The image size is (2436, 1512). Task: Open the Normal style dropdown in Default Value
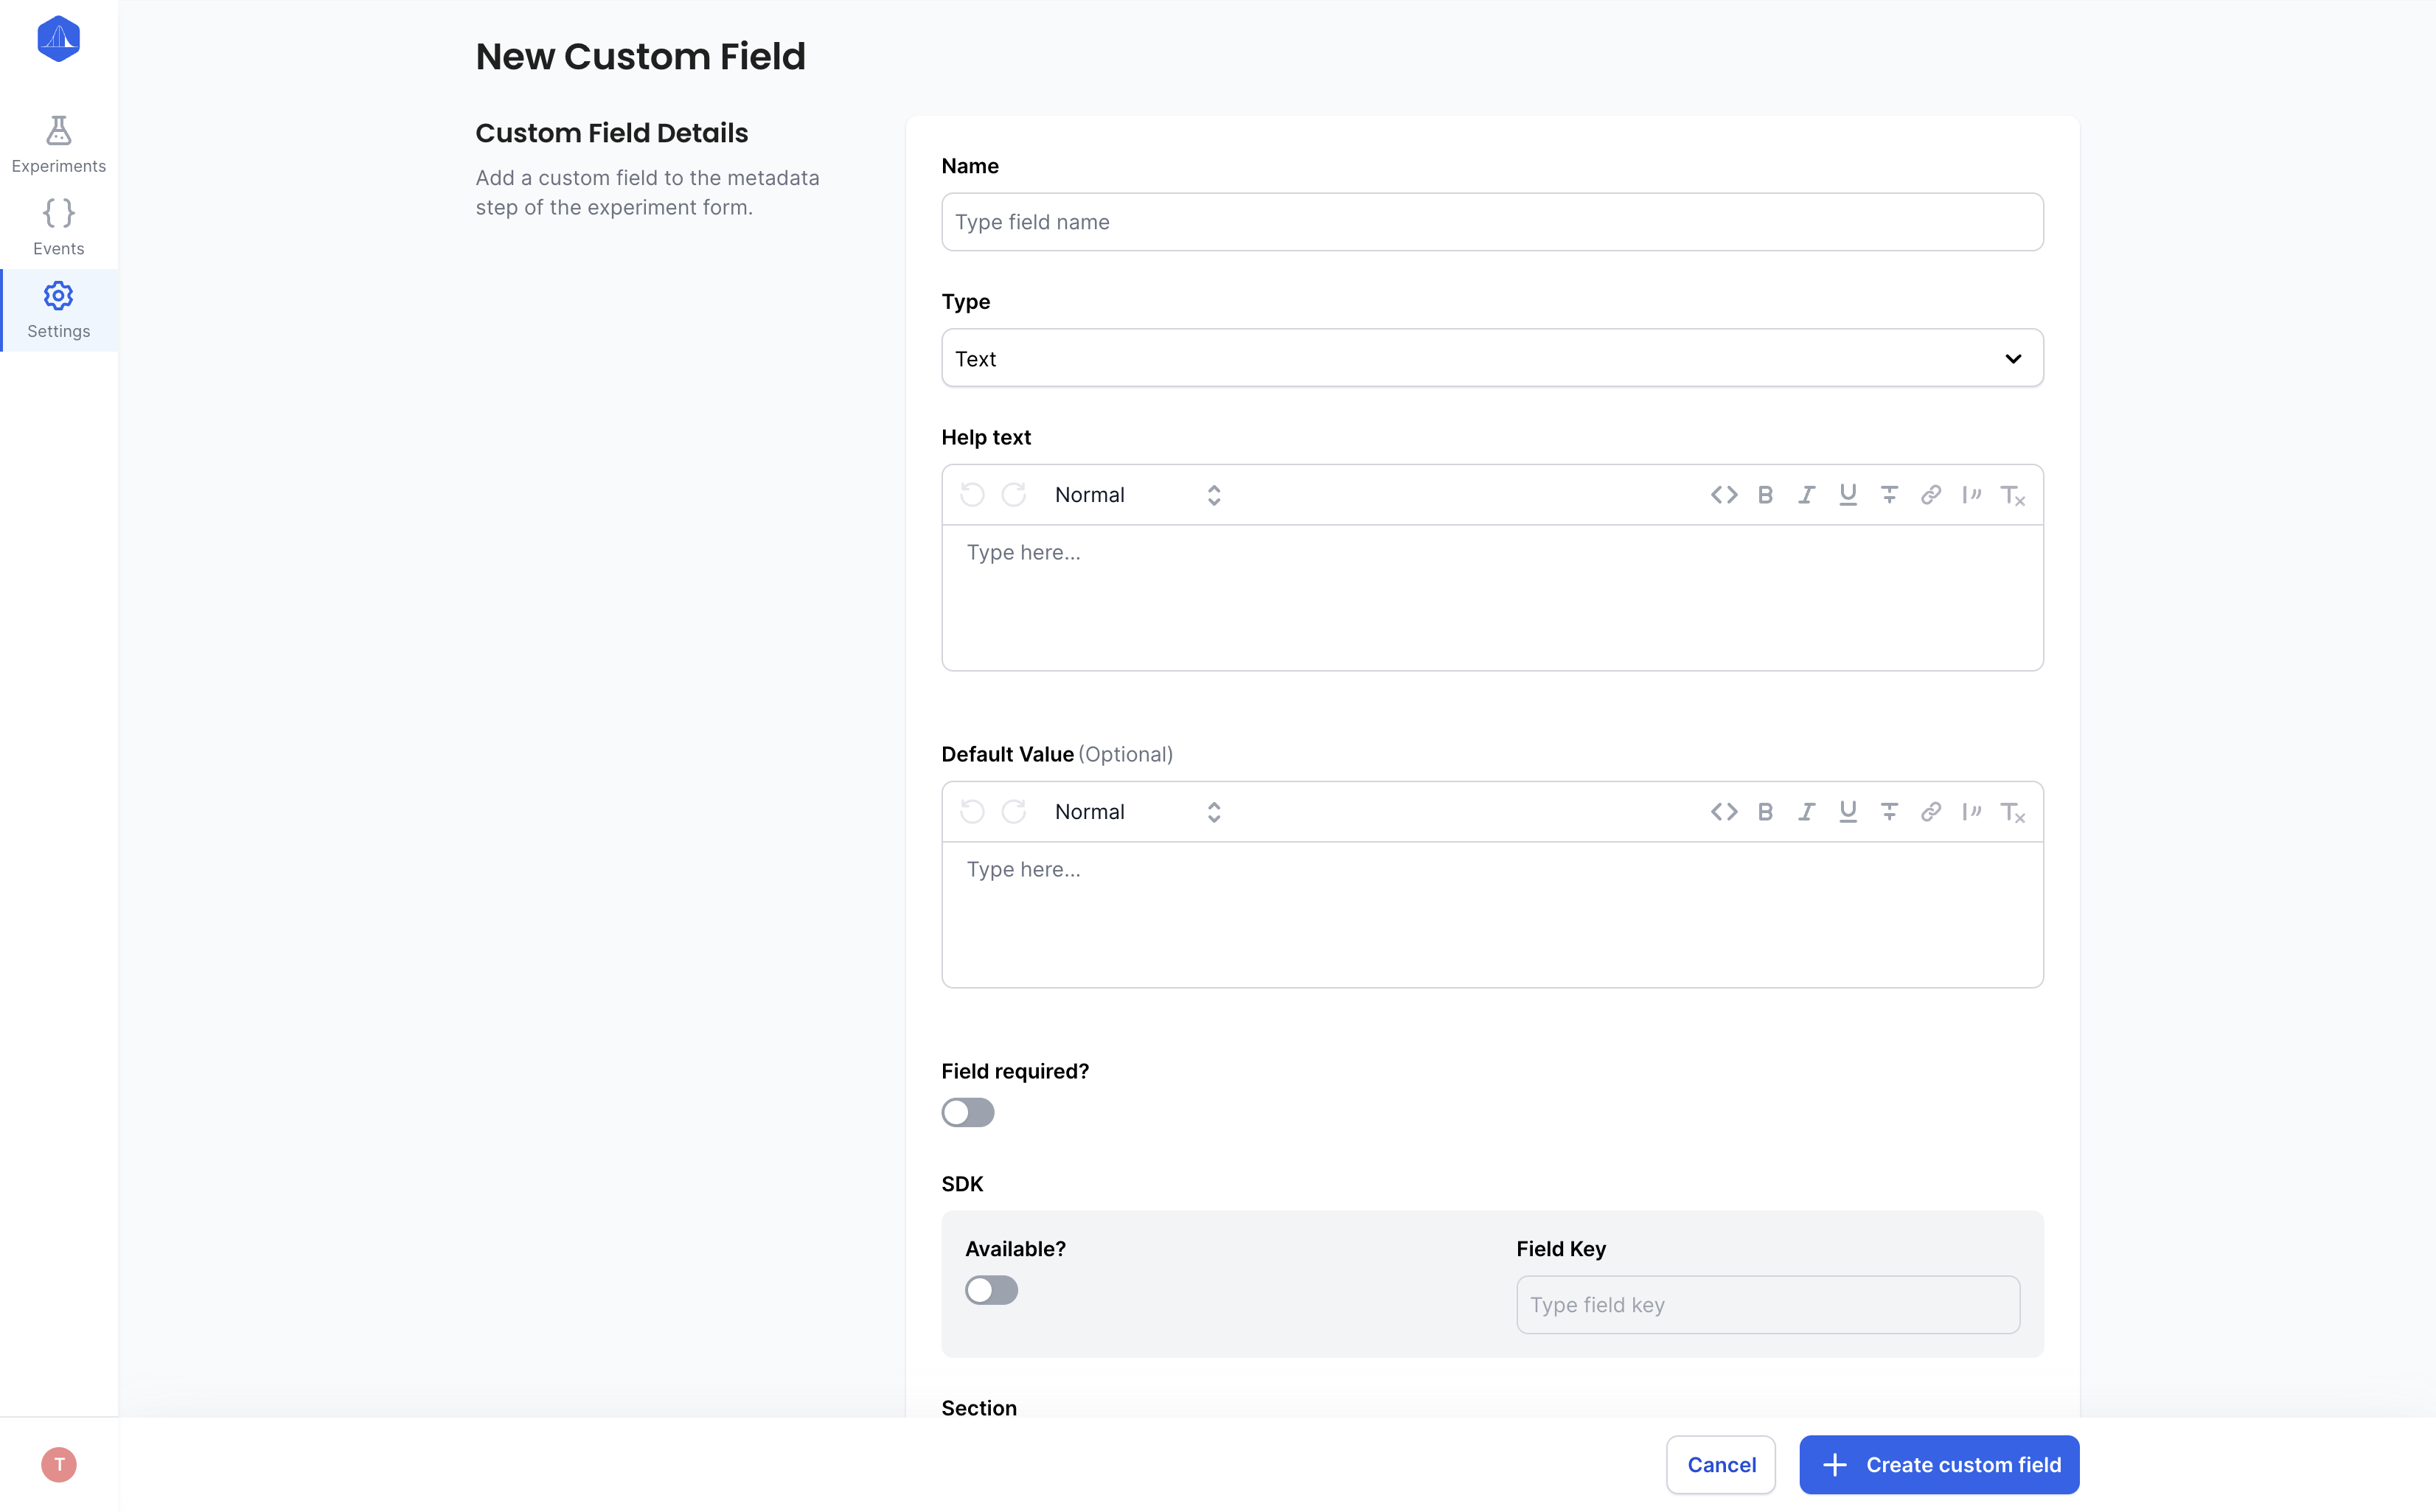(1137, 812)
